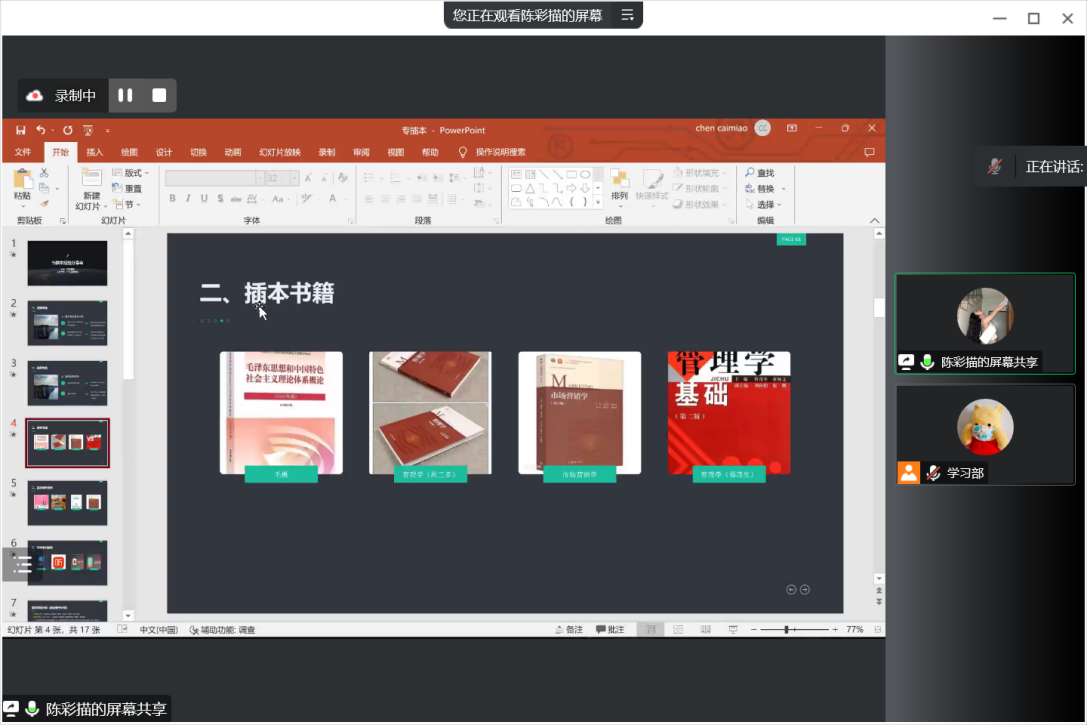Open the 视图 ribbon tab
Screen dimensions: 1087x725
pos(395,152)
